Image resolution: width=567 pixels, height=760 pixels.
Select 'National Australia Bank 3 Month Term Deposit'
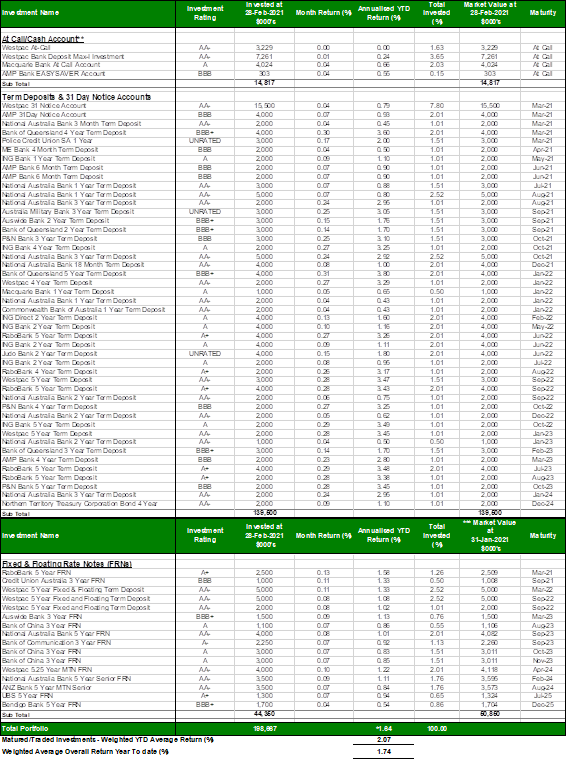(71, 124)
